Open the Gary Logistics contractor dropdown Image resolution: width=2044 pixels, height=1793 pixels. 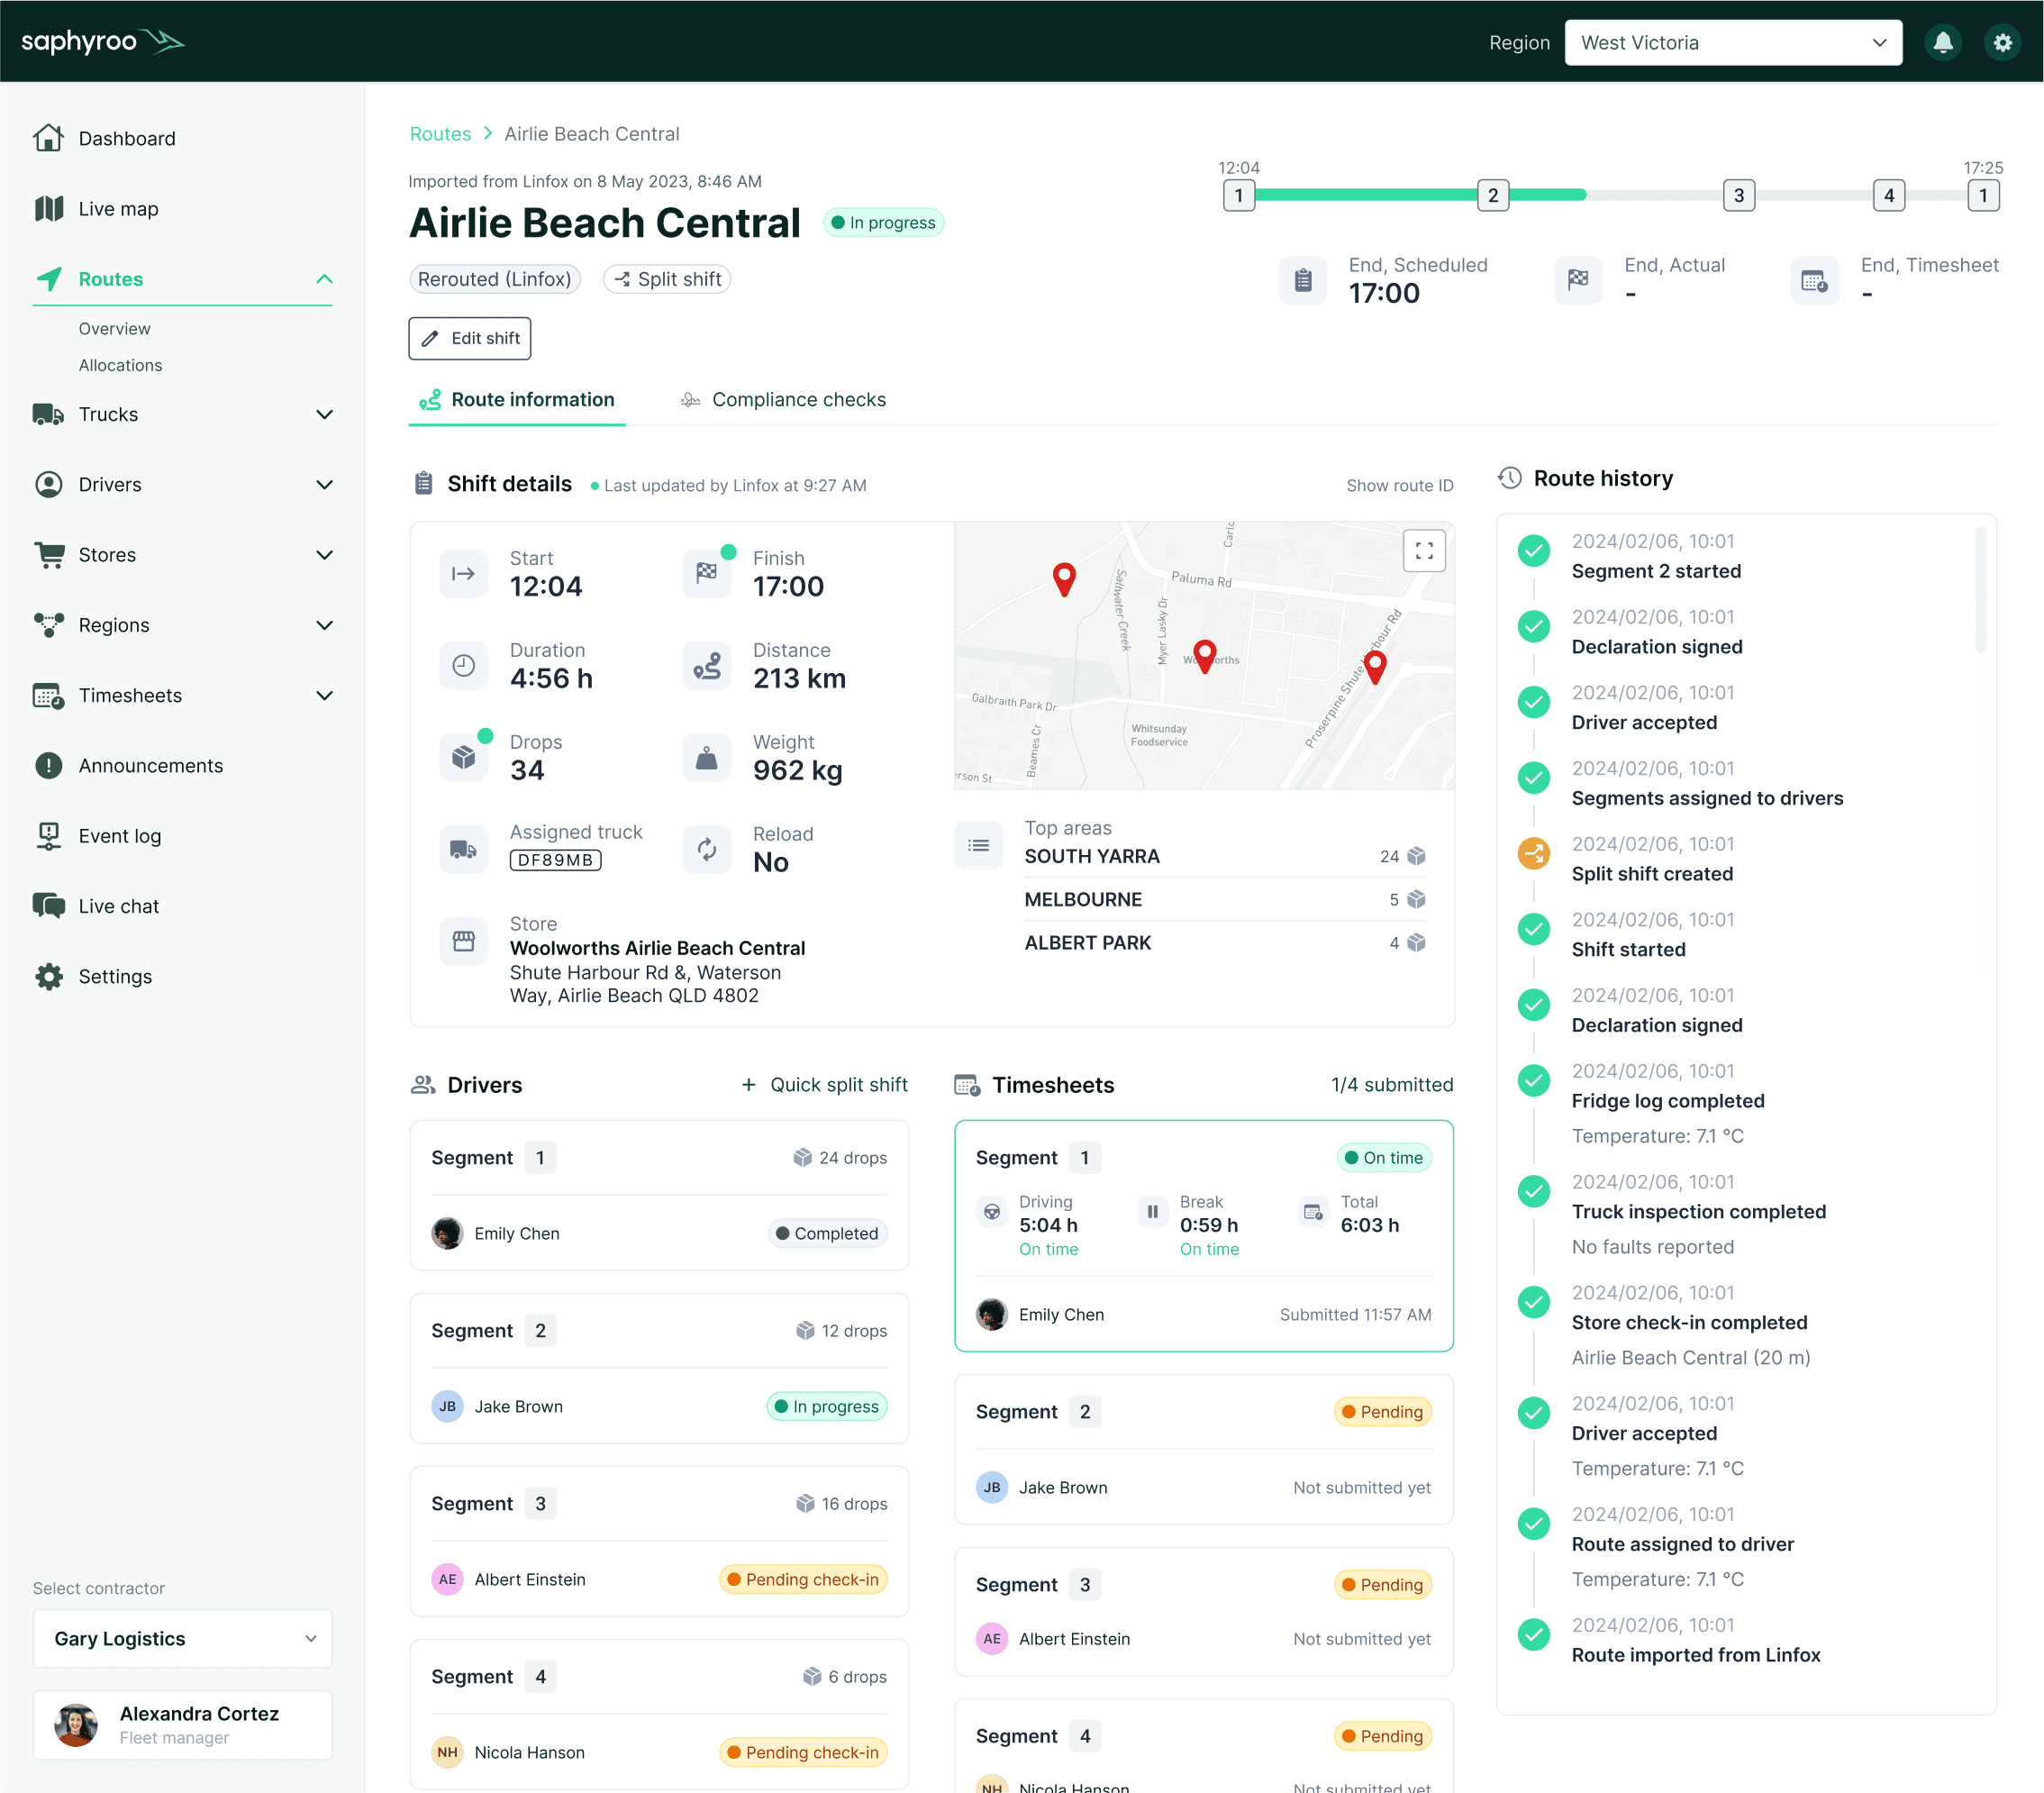182,1638
